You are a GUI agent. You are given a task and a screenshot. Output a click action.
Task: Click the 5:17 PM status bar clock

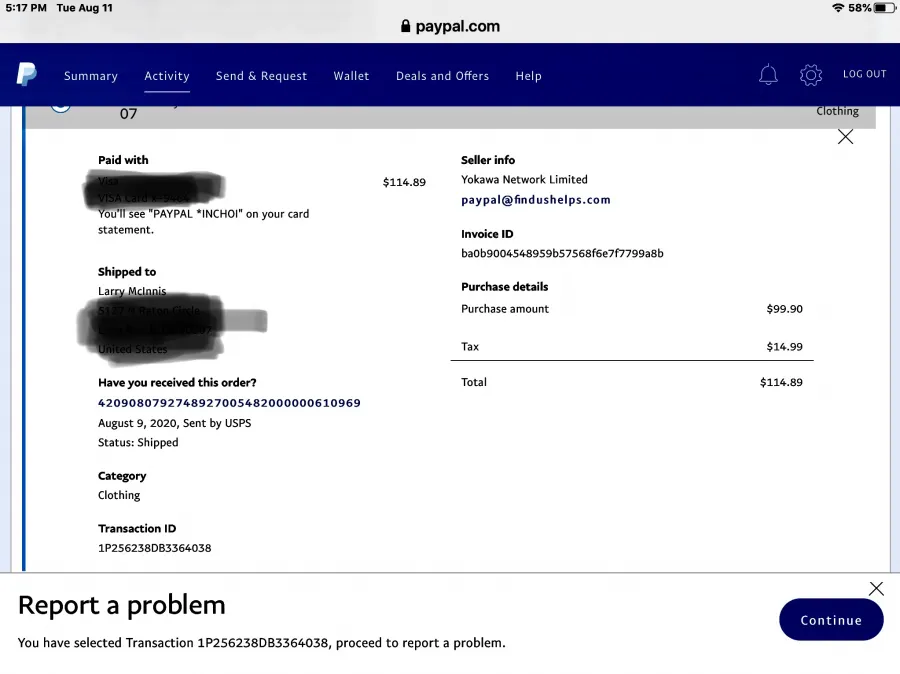[26, 8]
